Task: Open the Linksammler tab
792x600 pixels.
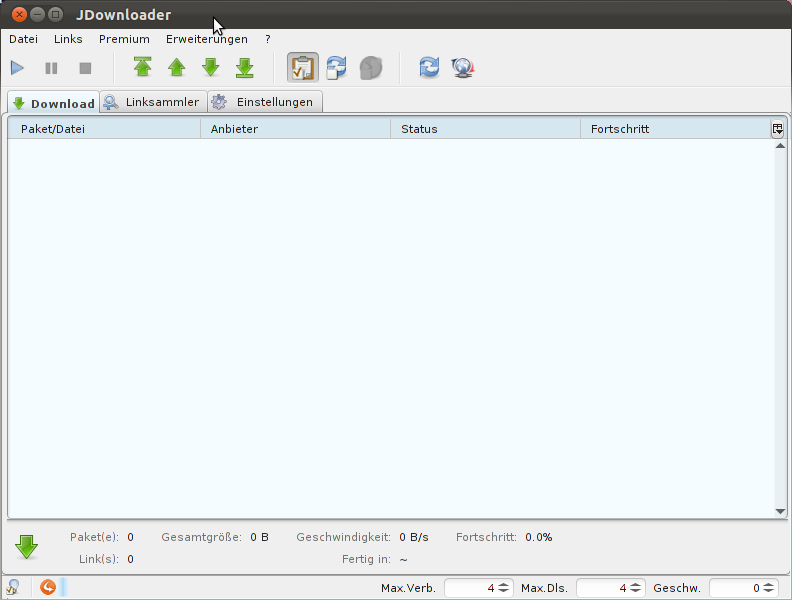Action: click(x=153, y=102)
